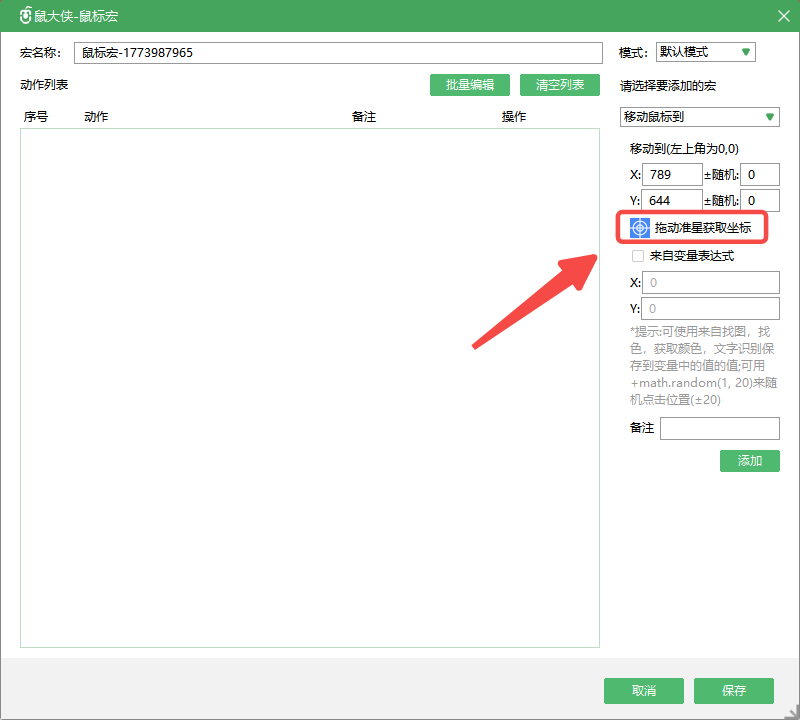Click the 动作 column header in action list
This screenshot has width=800, height=720.
pyautogui.click(x=96, y=117)
